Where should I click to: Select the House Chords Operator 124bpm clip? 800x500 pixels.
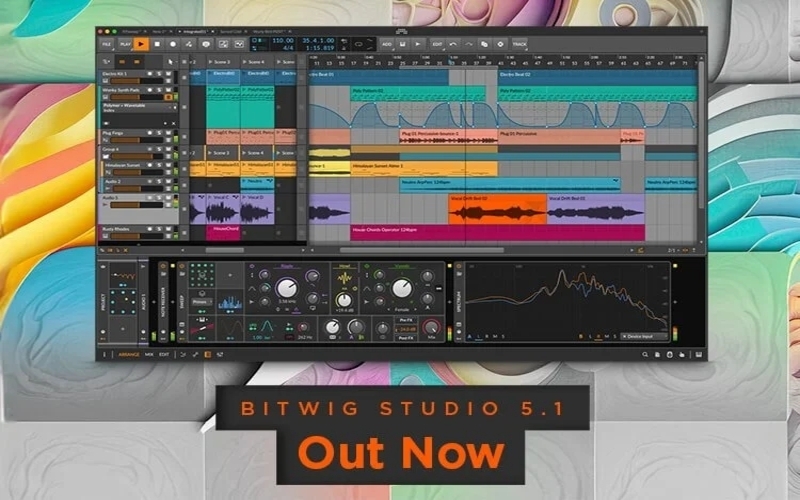[x=497, y=233]
